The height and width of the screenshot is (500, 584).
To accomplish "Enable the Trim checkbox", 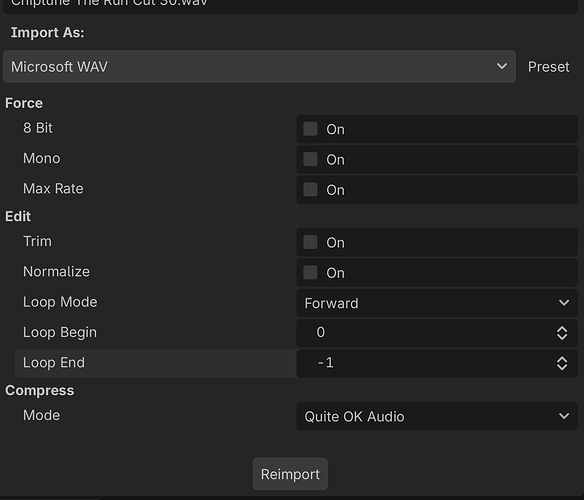I will [x=310, y=242].
